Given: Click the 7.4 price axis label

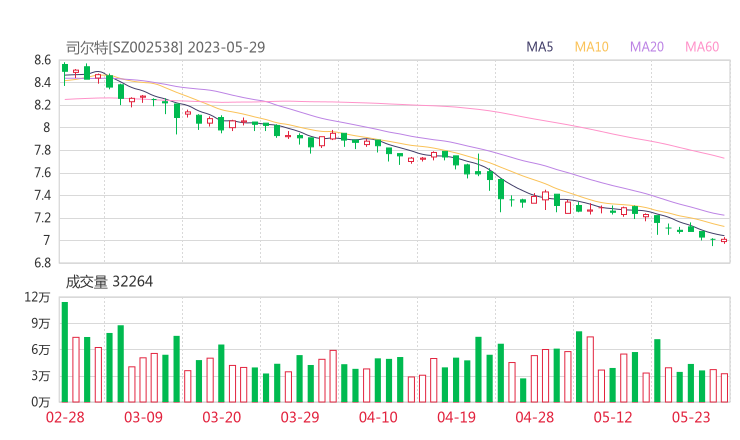Looking at the screenshot, I should point(42,195).
